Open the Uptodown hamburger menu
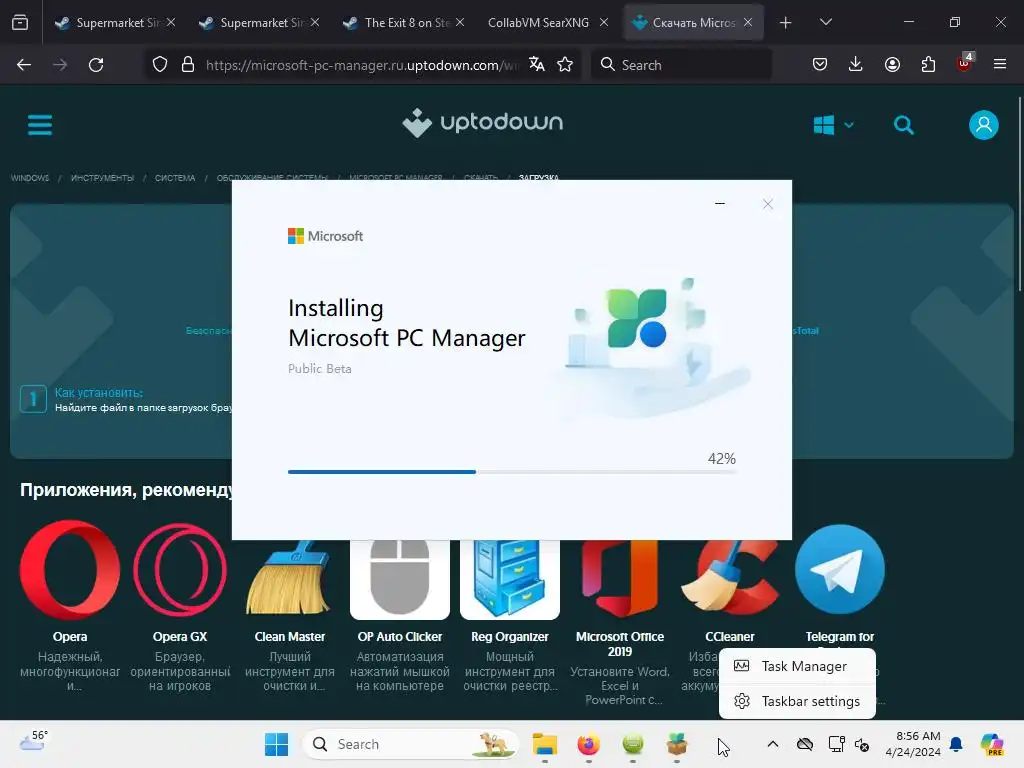The width and height of the screenshot is (1024, 768). 40,124
